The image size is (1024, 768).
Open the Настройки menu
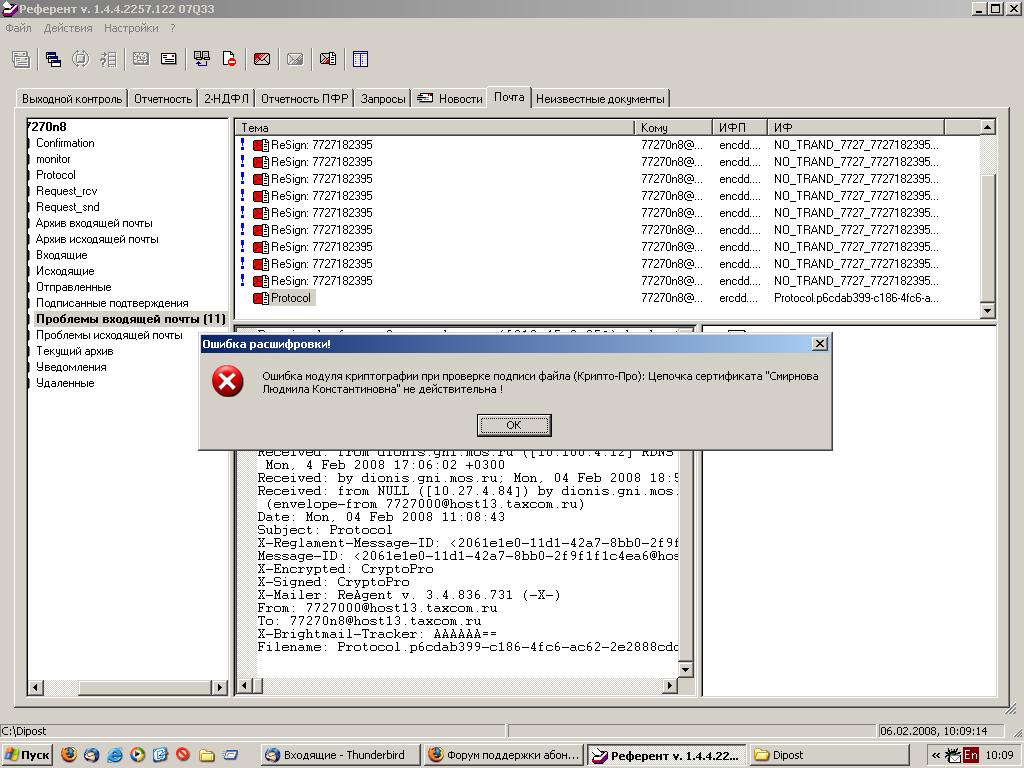coord(131,28)
